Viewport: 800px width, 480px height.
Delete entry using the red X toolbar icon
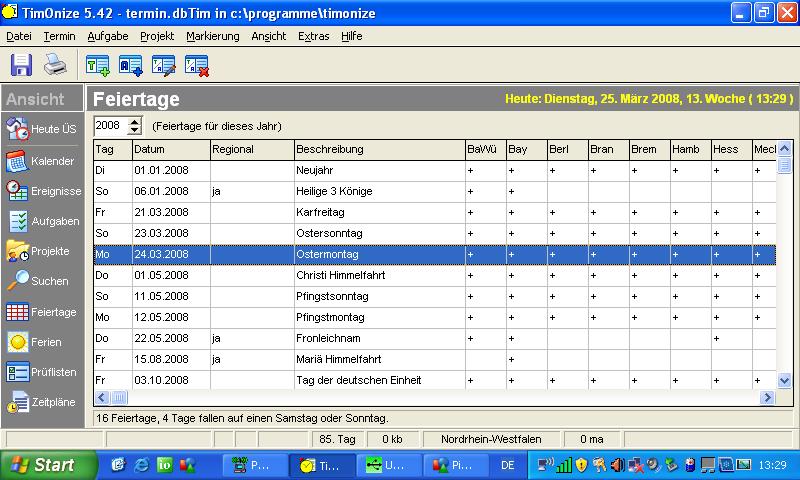(x=196, y=66)
